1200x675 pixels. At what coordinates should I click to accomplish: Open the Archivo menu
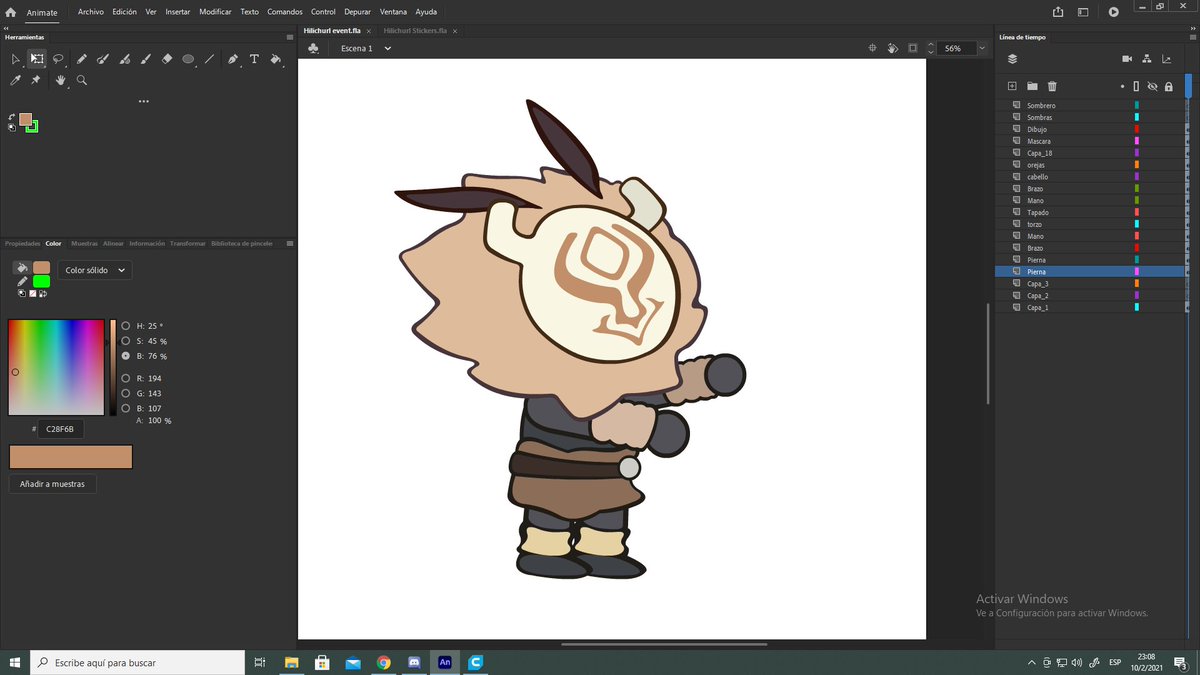pos(91,12)
